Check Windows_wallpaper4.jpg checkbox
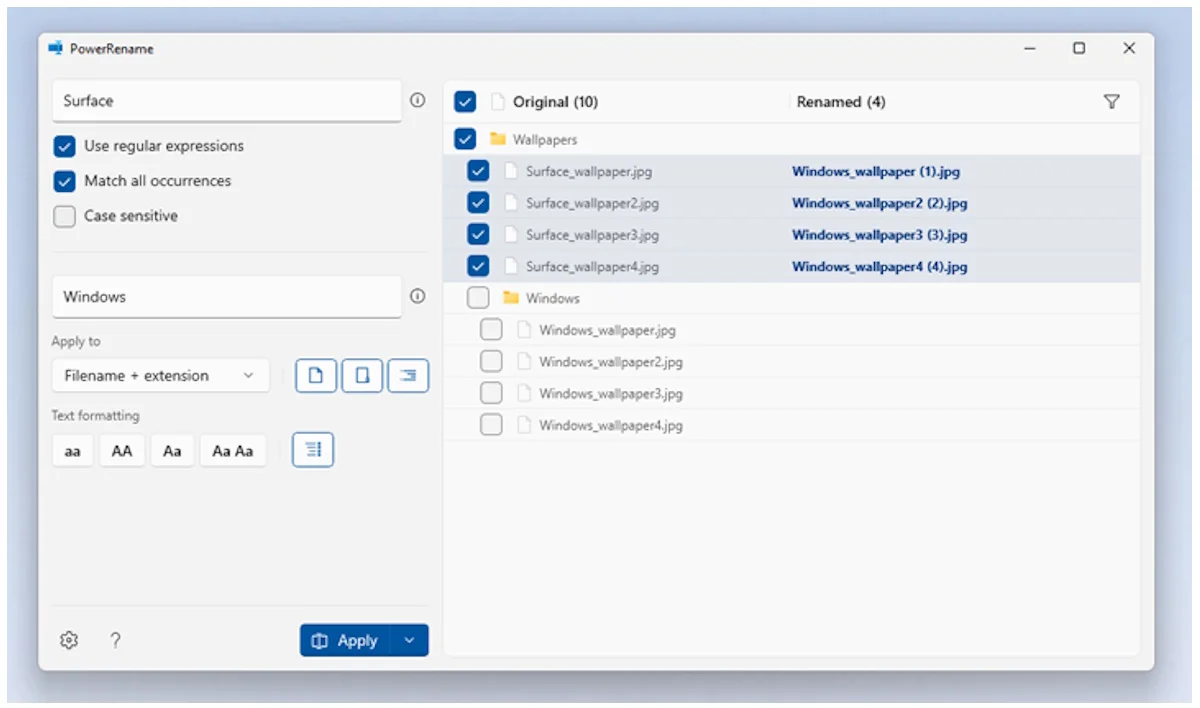 point(491,425)
